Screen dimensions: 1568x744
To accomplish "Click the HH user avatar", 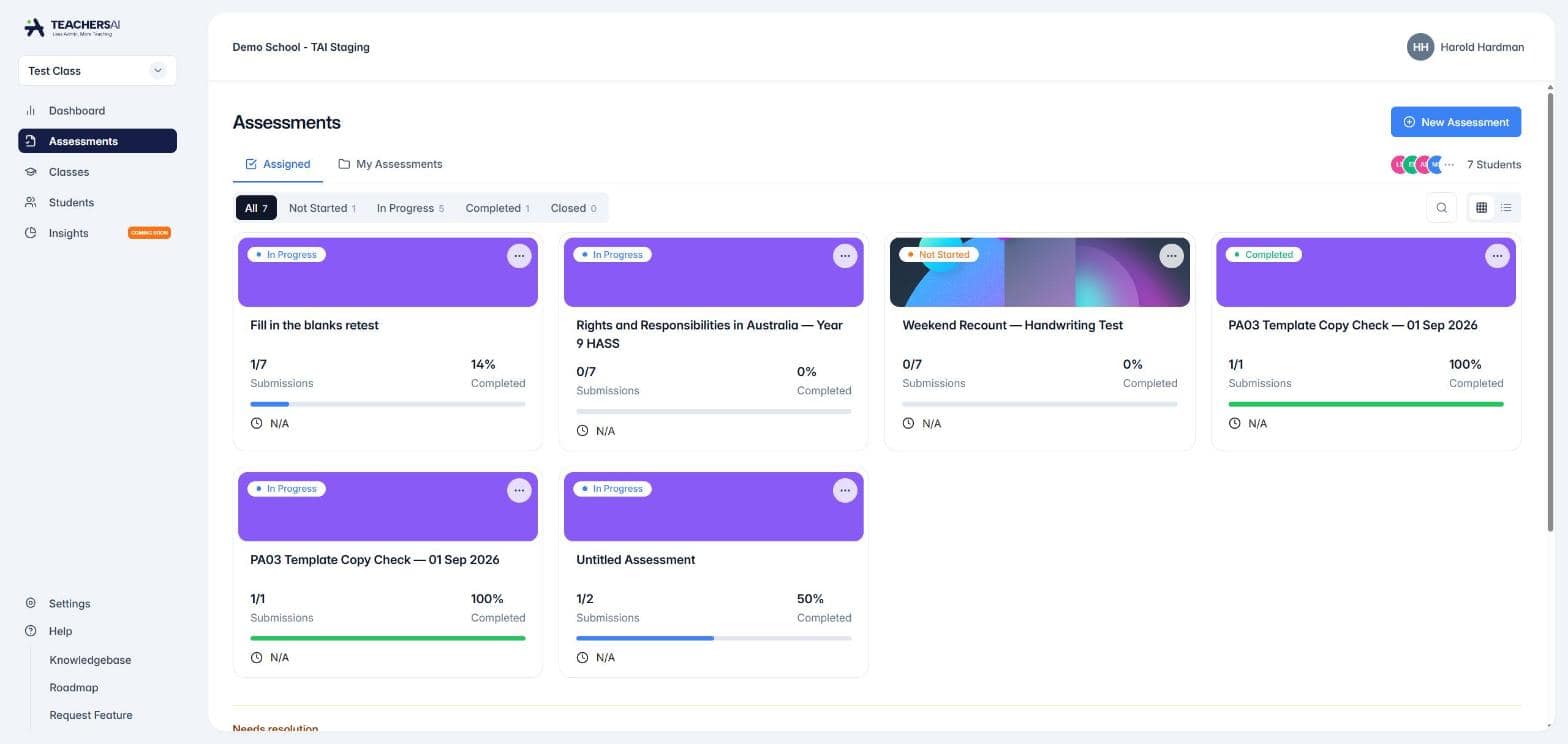I will pyautogui.click(x=1420, y=47).
